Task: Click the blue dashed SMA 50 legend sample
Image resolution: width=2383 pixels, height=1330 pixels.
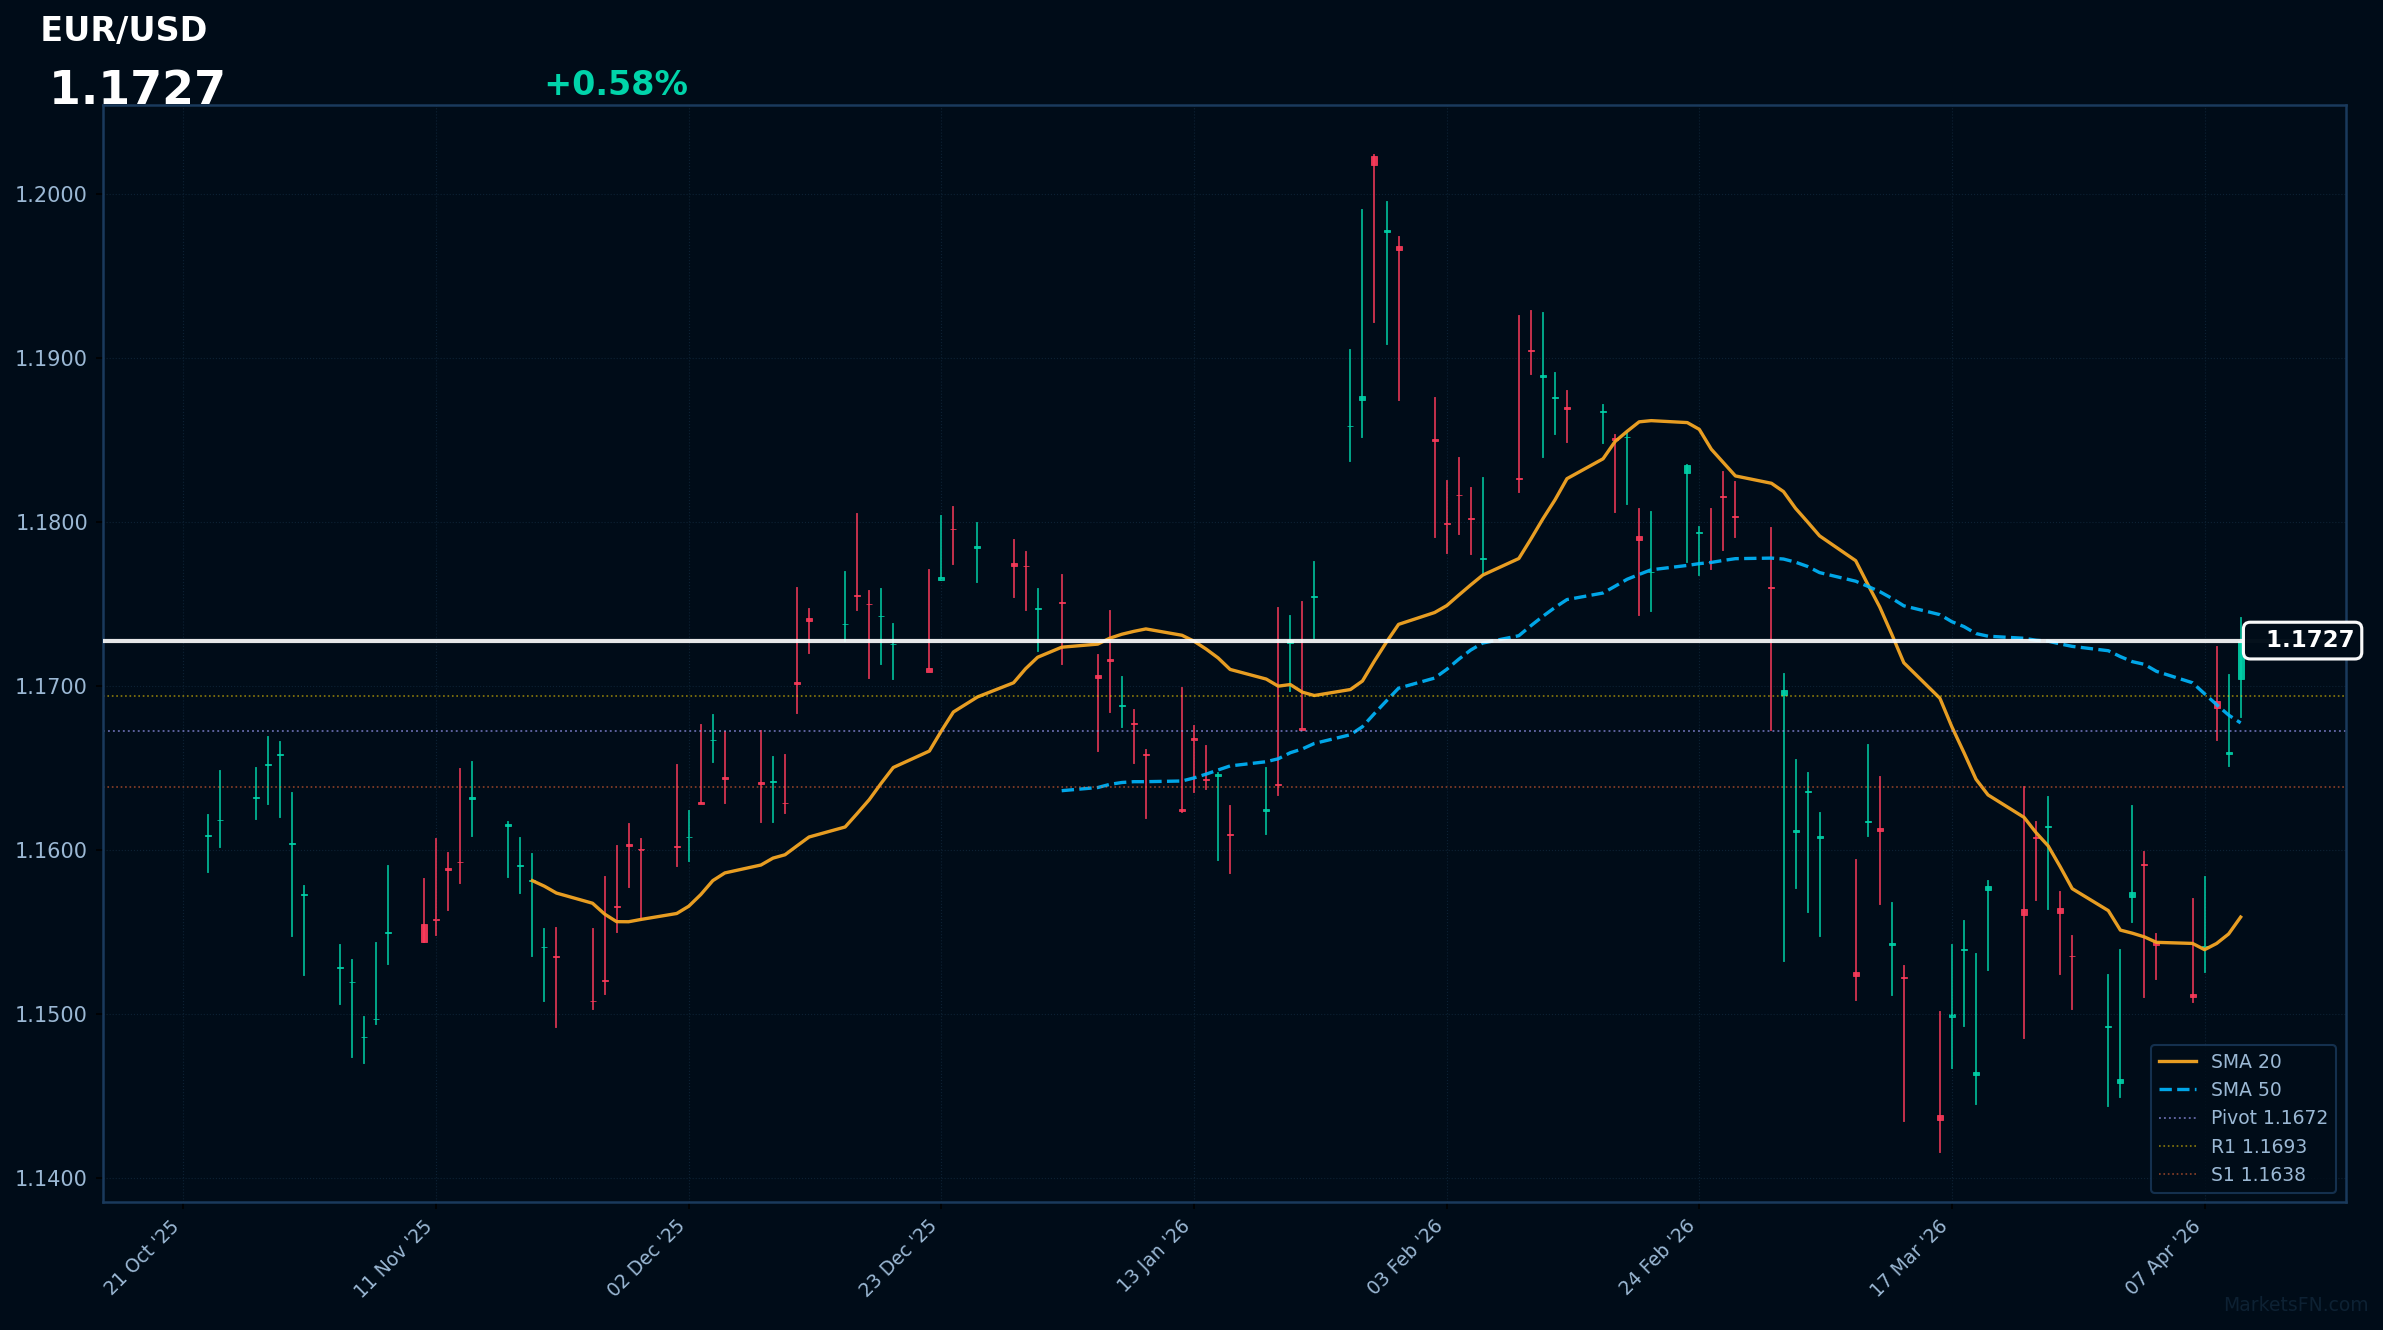Action: [2178, 1090]
